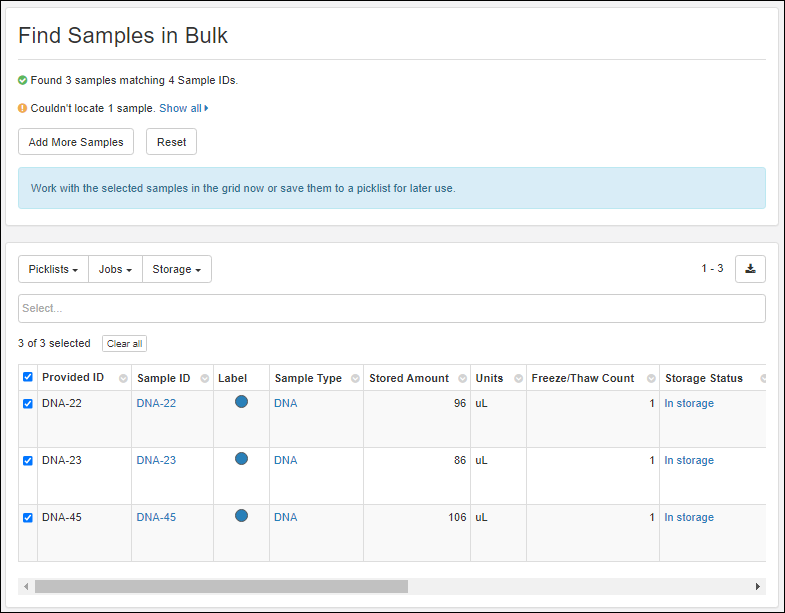Click the download export icon button
Screen dimensions: 785x613
750,269
